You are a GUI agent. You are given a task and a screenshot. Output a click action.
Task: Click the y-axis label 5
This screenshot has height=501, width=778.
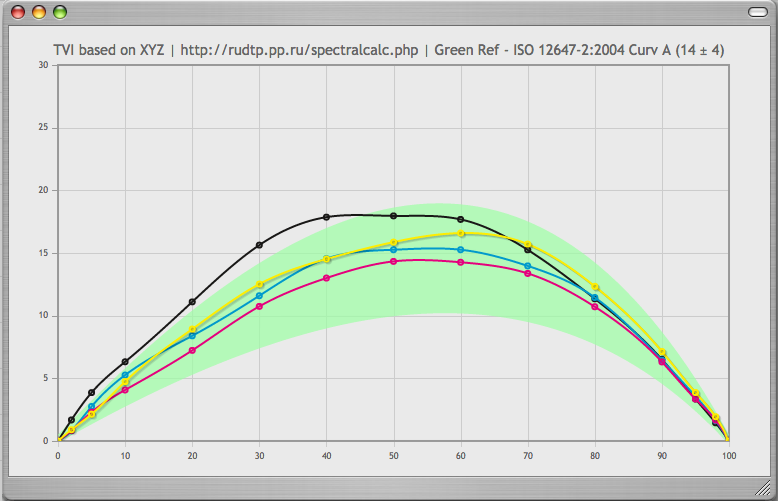pos(46,378)
